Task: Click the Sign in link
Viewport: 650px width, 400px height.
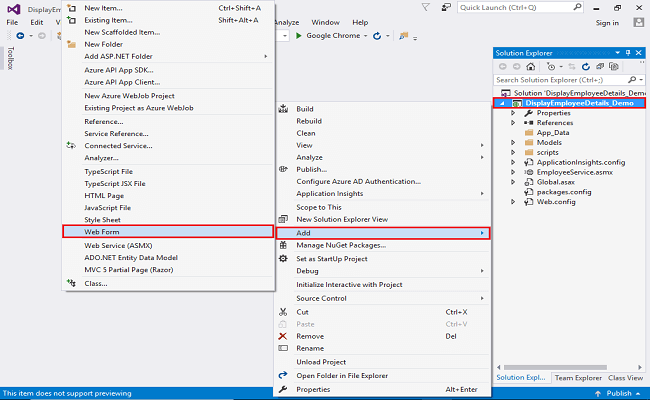Action: coord(607,23)
